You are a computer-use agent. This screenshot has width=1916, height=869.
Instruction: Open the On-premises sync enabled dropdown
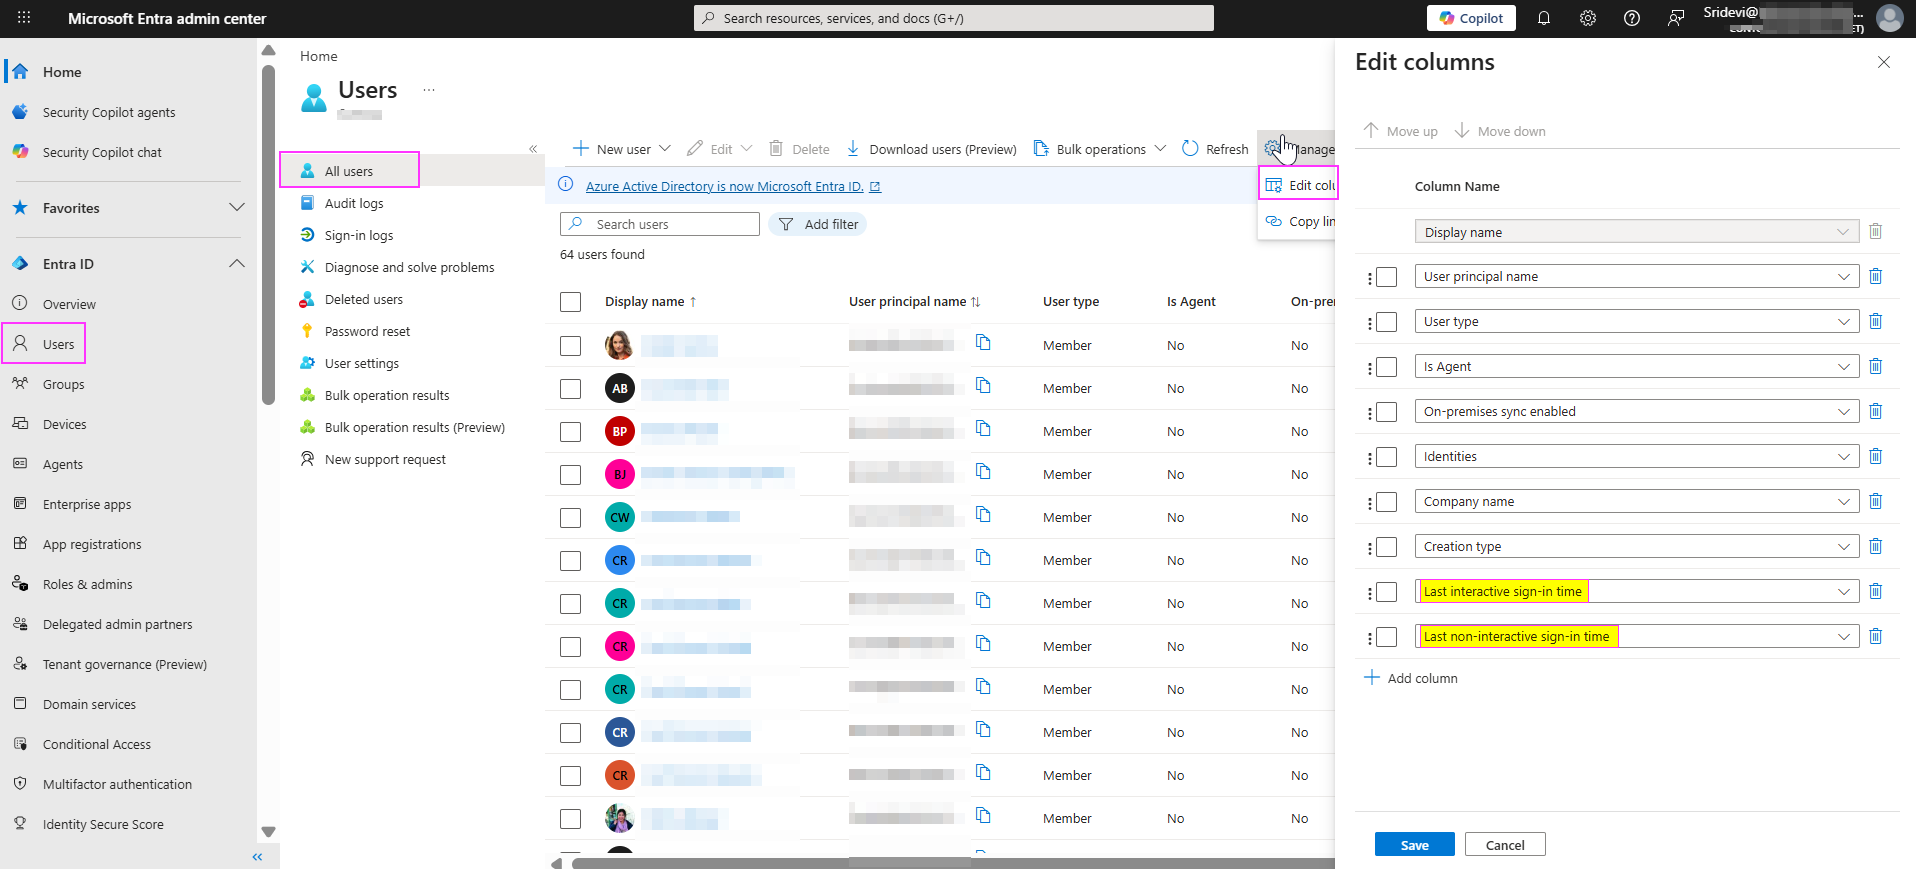1637,411
